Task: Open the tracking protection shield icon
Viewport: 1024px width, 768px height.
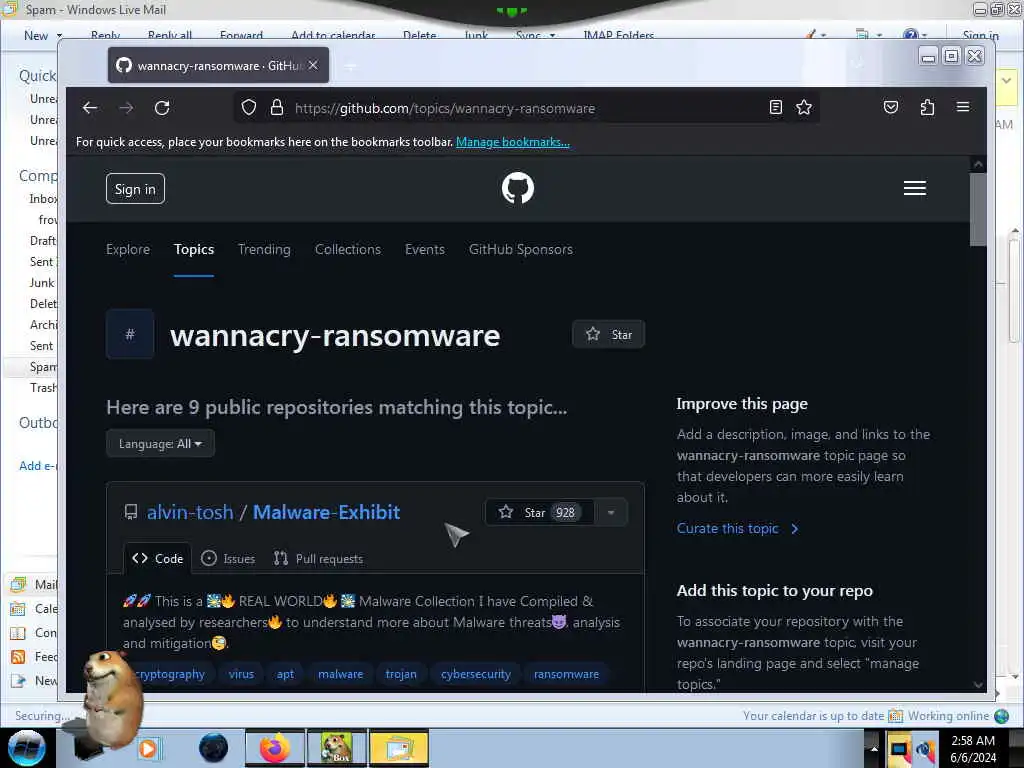Action: [x=249, y=108]
